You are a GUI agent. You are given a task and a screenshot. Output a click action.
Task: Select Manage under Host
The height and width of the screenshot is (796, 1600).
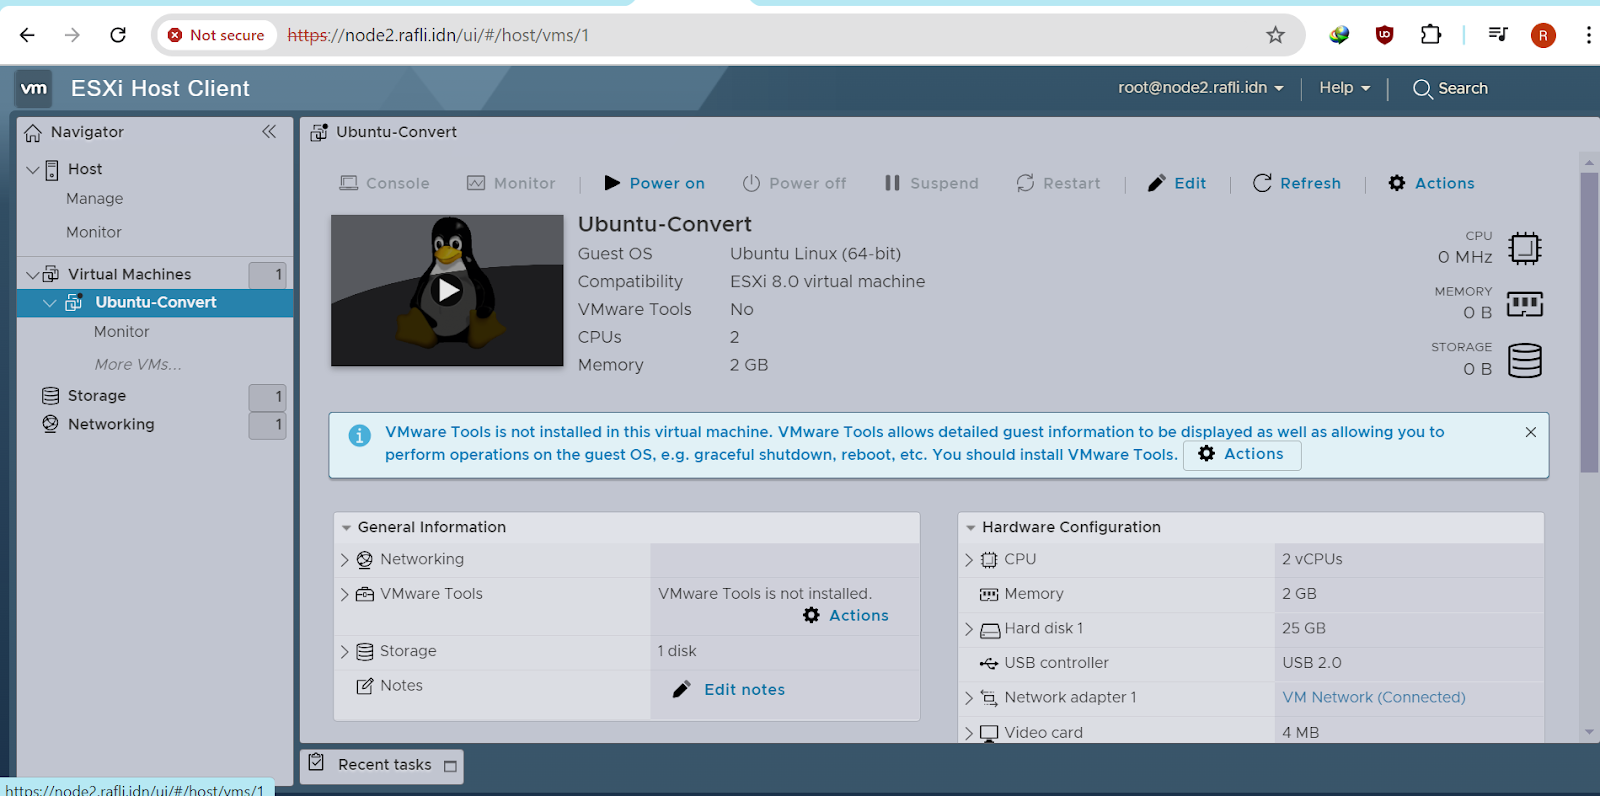[x=95, y=199]
